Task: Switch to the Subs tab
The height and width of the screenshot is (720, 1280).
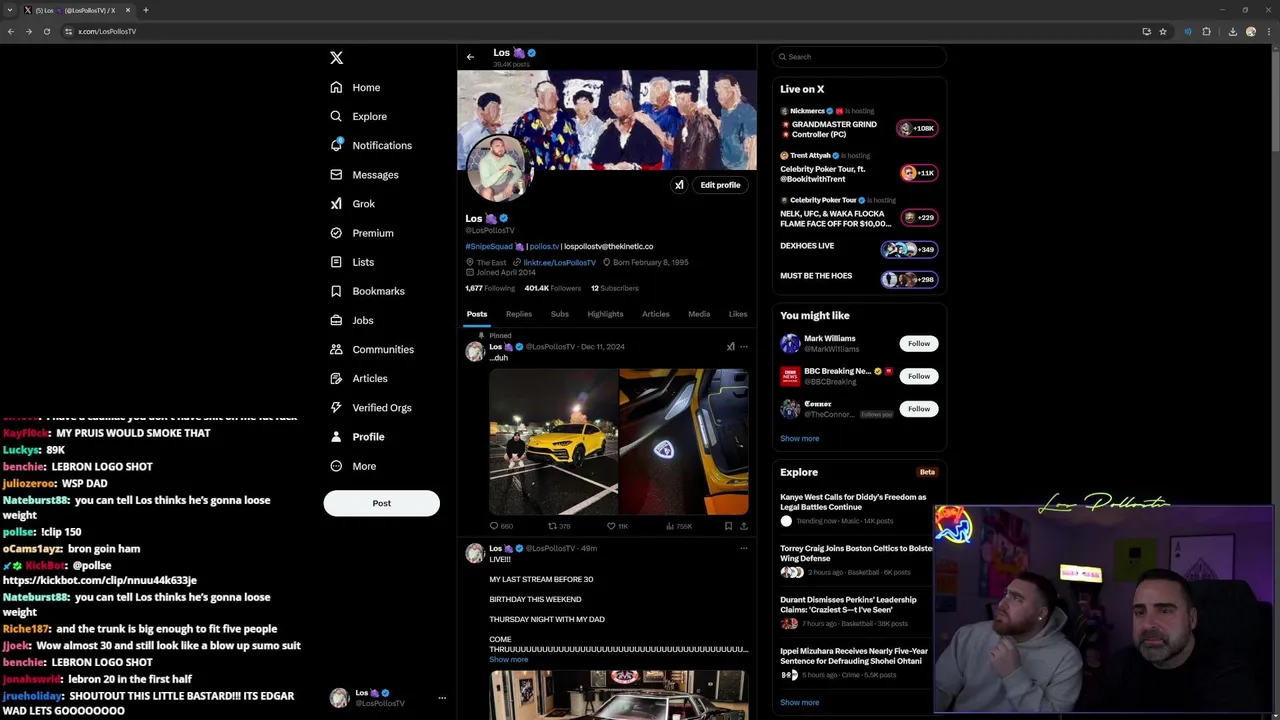Action: 560,314
